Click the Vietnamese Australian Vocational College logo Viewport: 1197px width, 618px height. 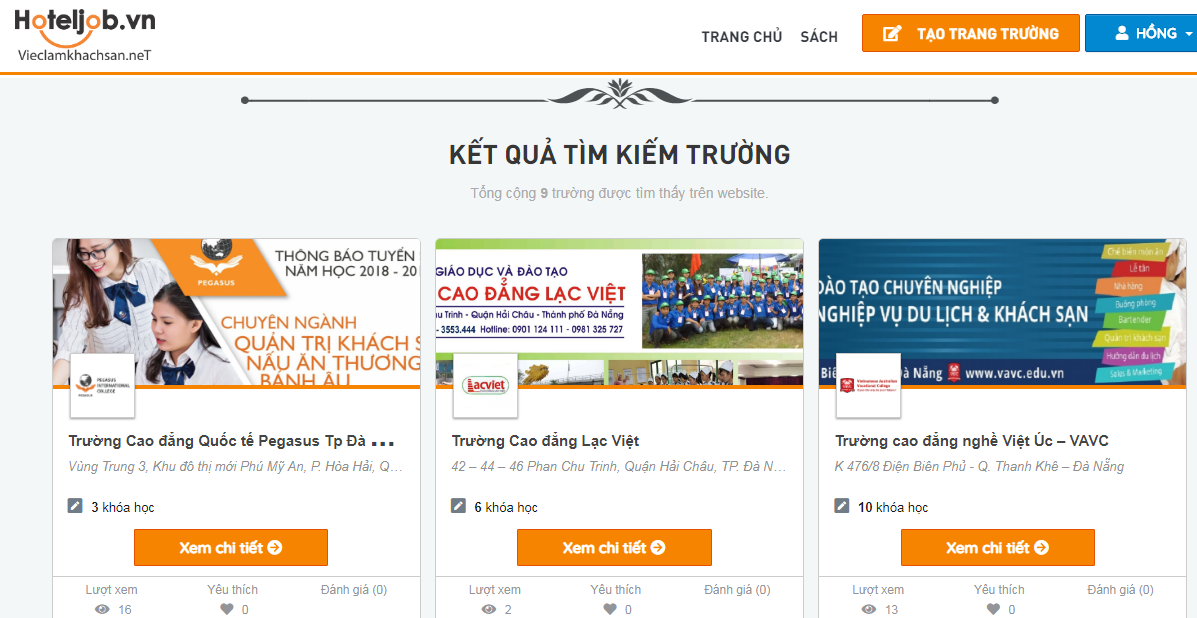(868, 385)
